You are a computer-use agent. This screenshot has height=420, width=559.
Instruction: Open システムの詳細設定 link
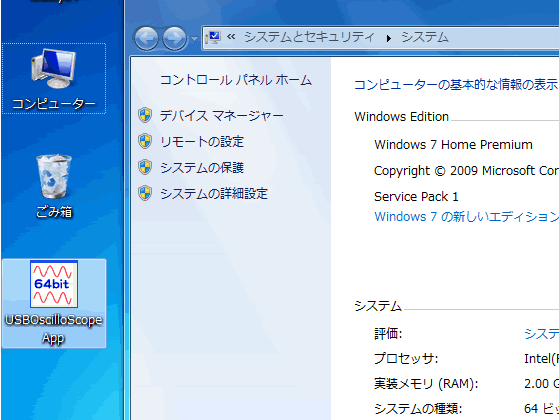pyautogui.click(x=214, y=194)
